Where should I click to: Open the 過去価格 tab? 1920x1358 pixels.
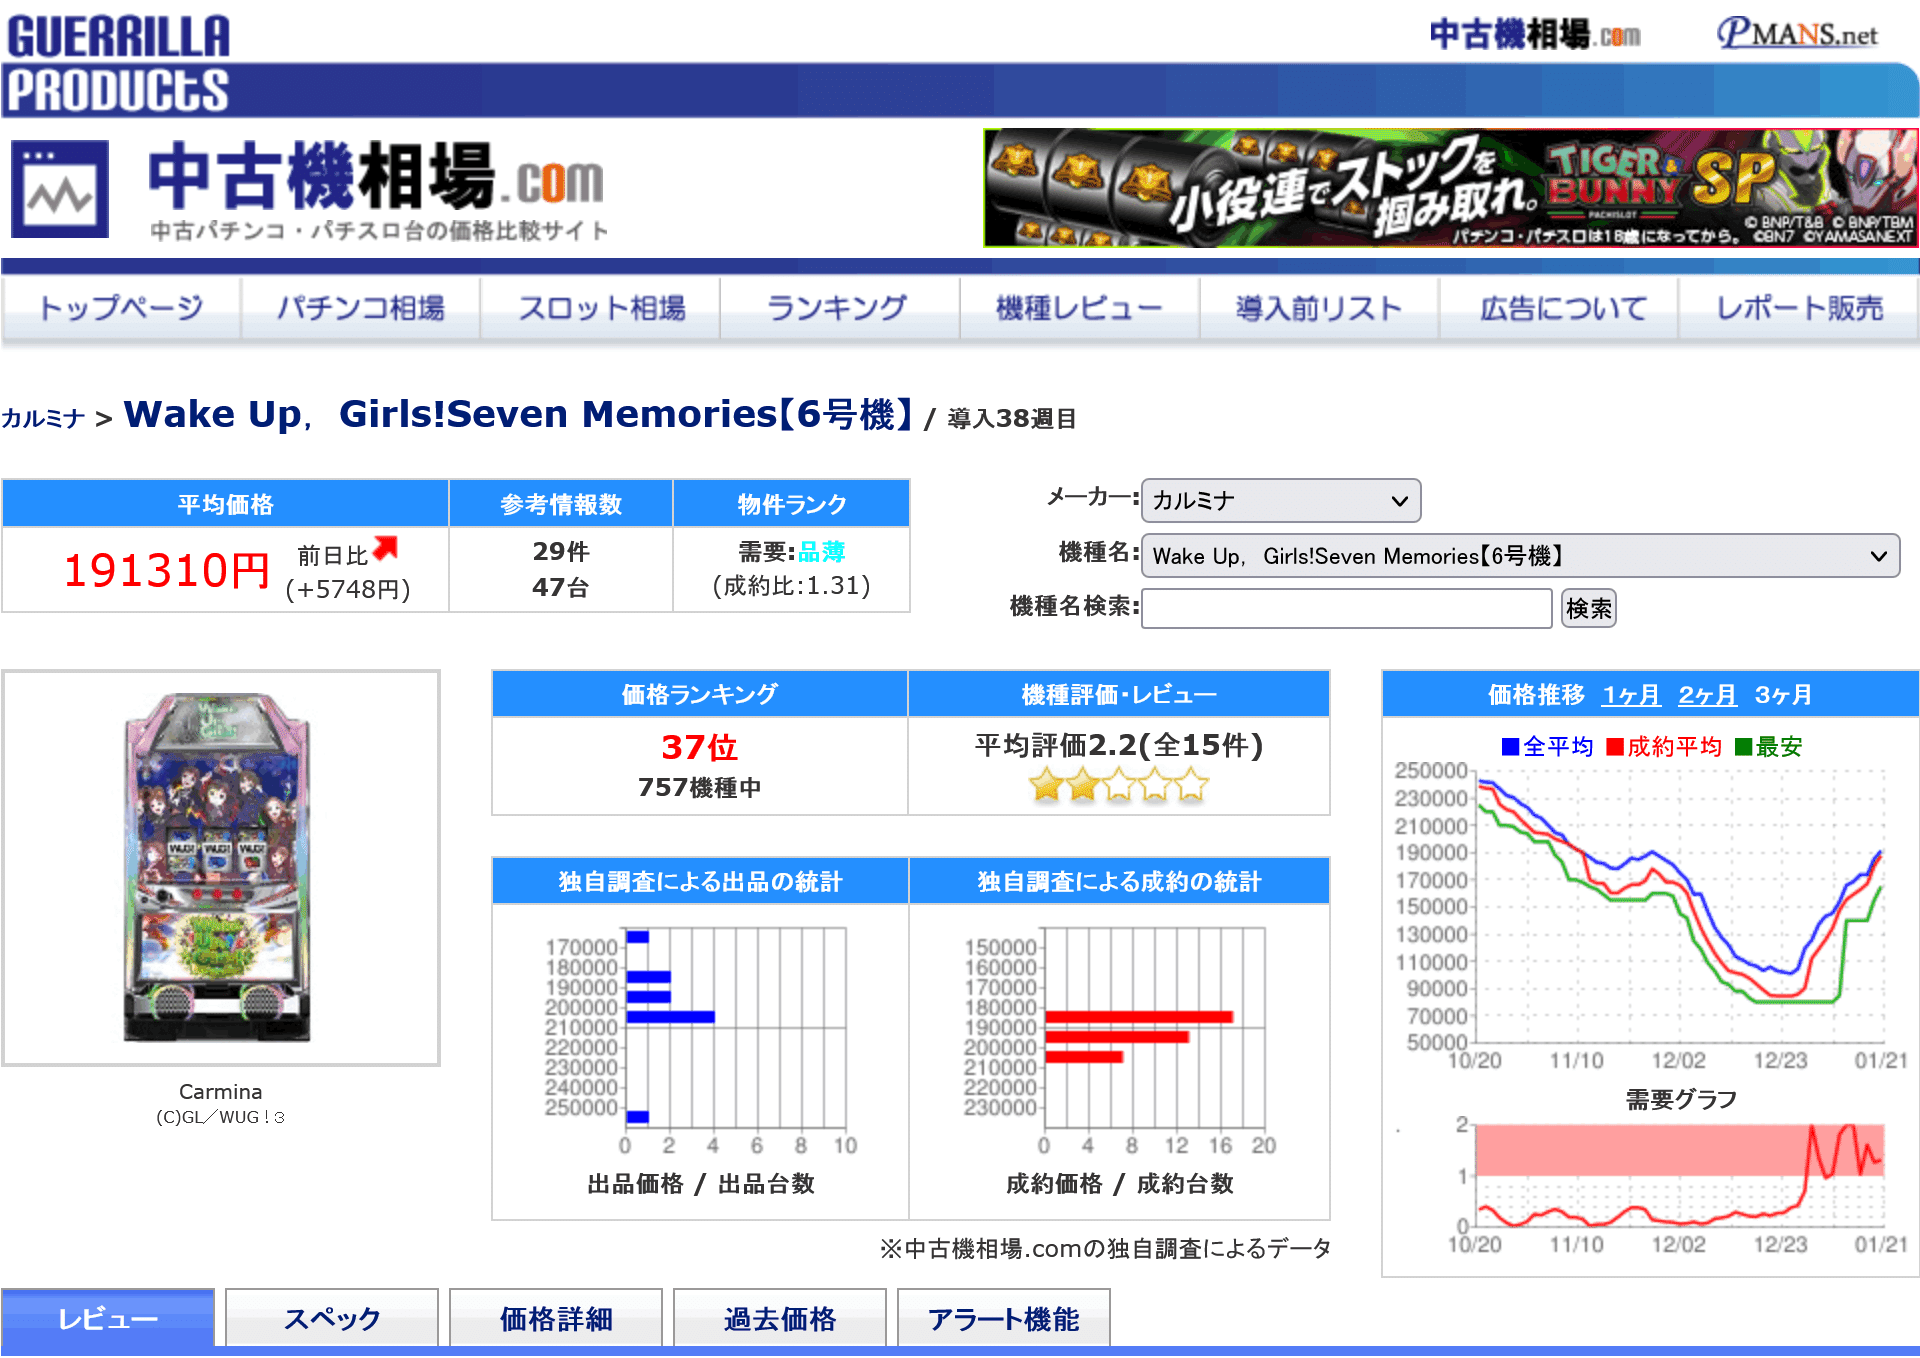779,1319
